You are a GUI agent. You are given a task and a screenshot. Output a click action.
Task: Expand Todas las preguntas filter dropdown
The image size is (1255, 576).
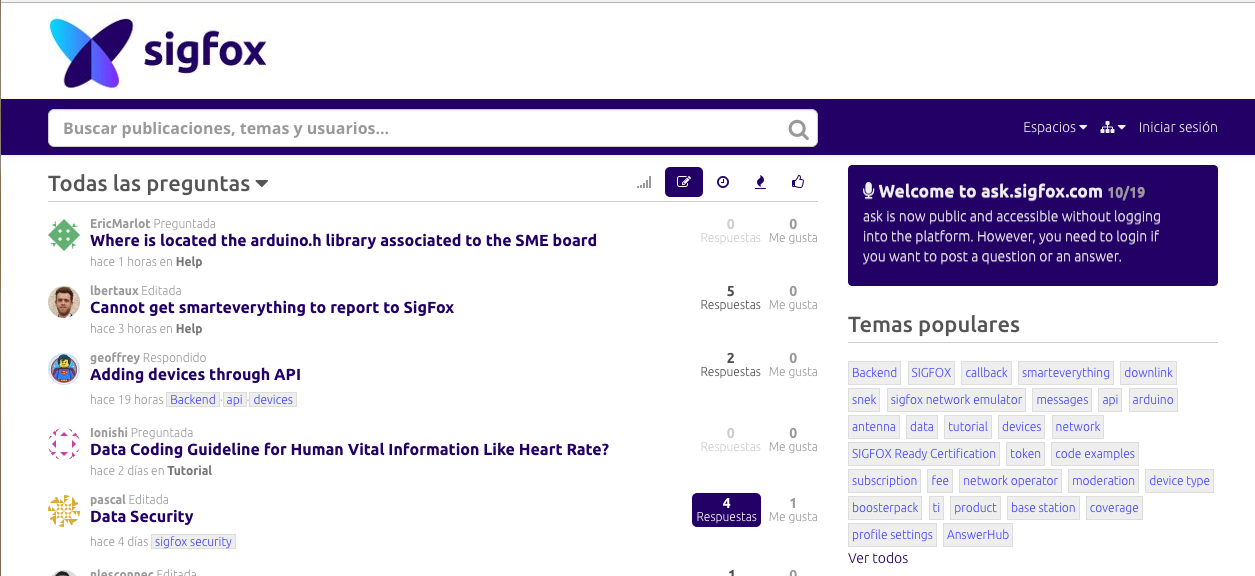click(158, 184)
